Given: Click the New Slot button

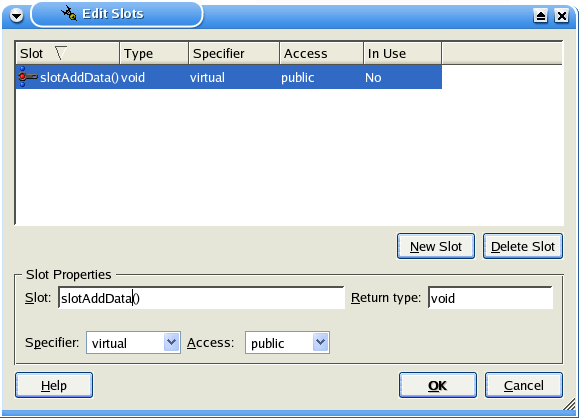Looking at the screenshot, I should tap(436, 246).
